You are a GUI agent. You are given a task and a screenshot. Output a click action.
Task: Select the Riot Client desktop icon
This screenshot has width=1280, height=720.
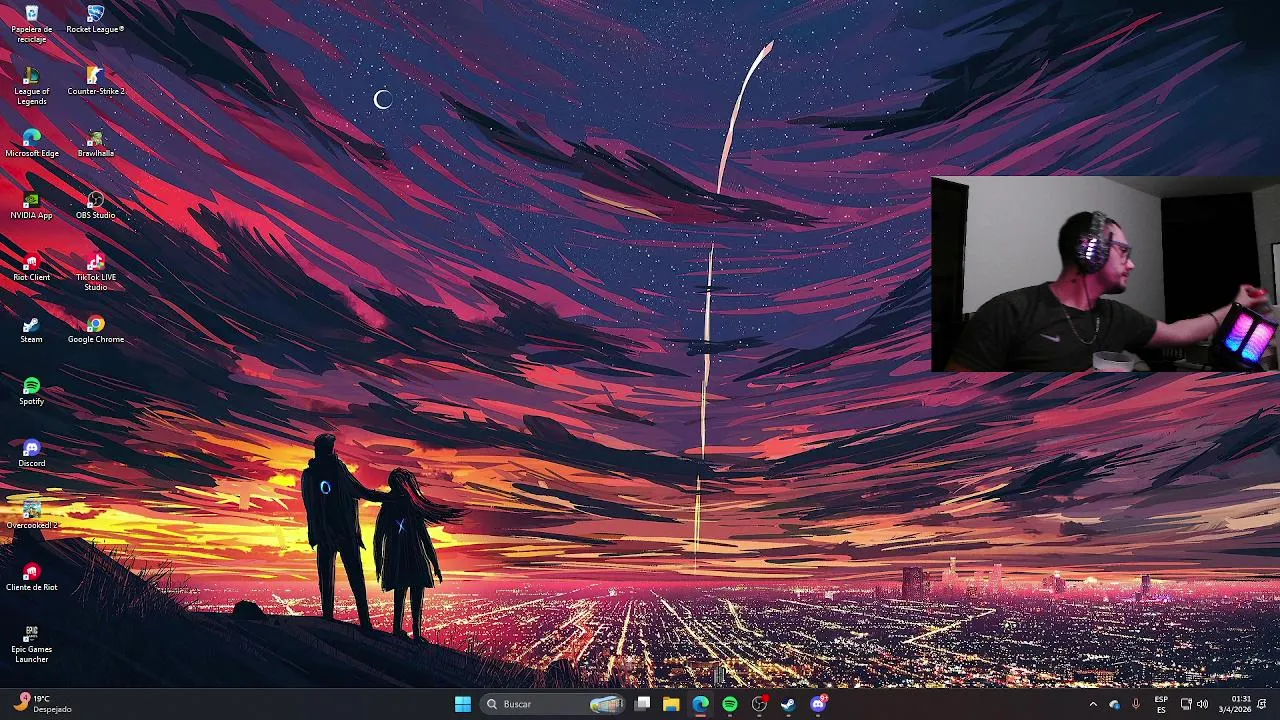tap(31, 267)
